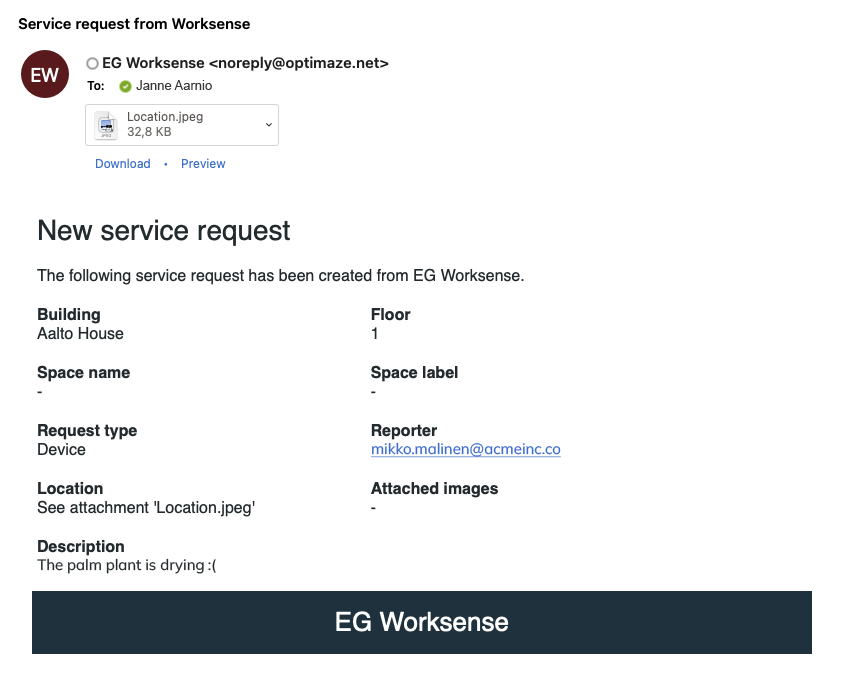Viewport: 847px width, 691px height.
Task: Click the dark EG Worksense footer banner
Action: 421,622
